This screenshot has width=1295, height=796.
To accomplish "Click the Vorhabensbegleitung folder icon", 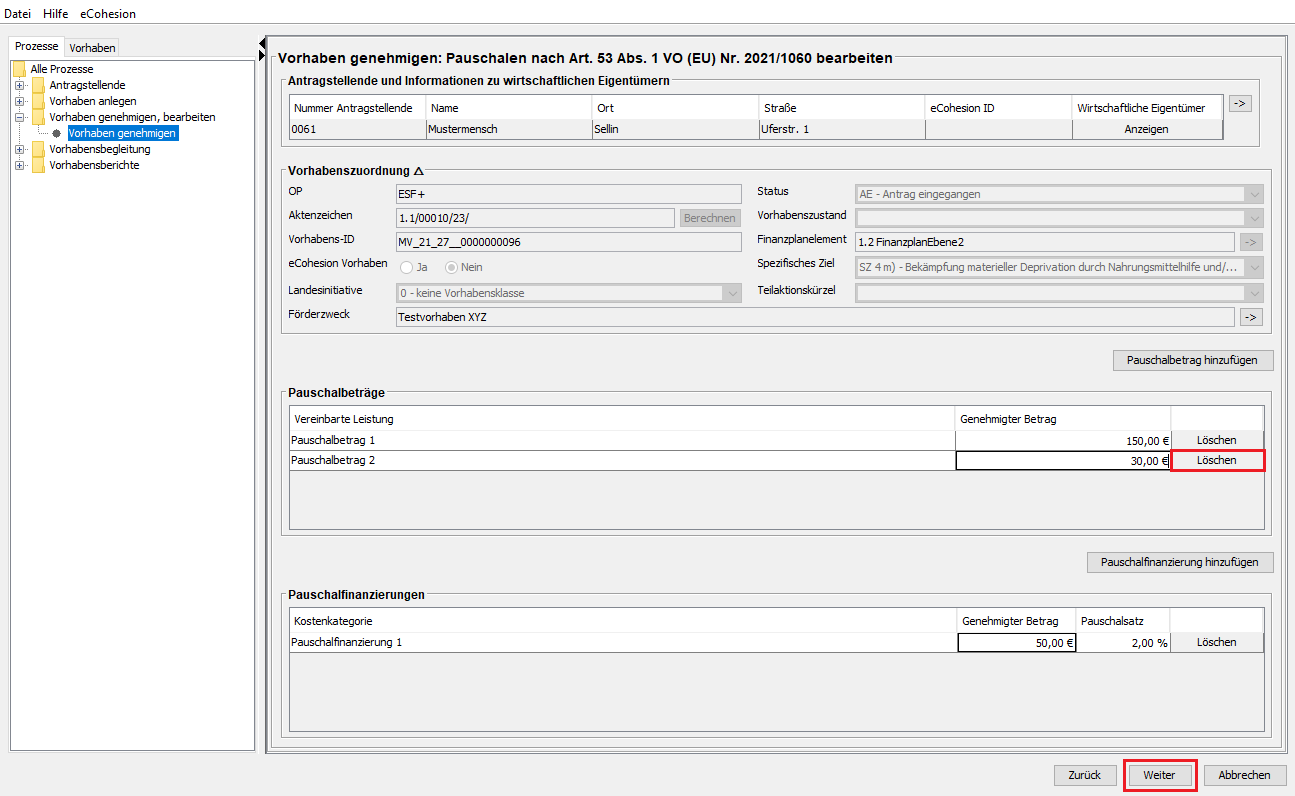I will click(x=39, y=149).
